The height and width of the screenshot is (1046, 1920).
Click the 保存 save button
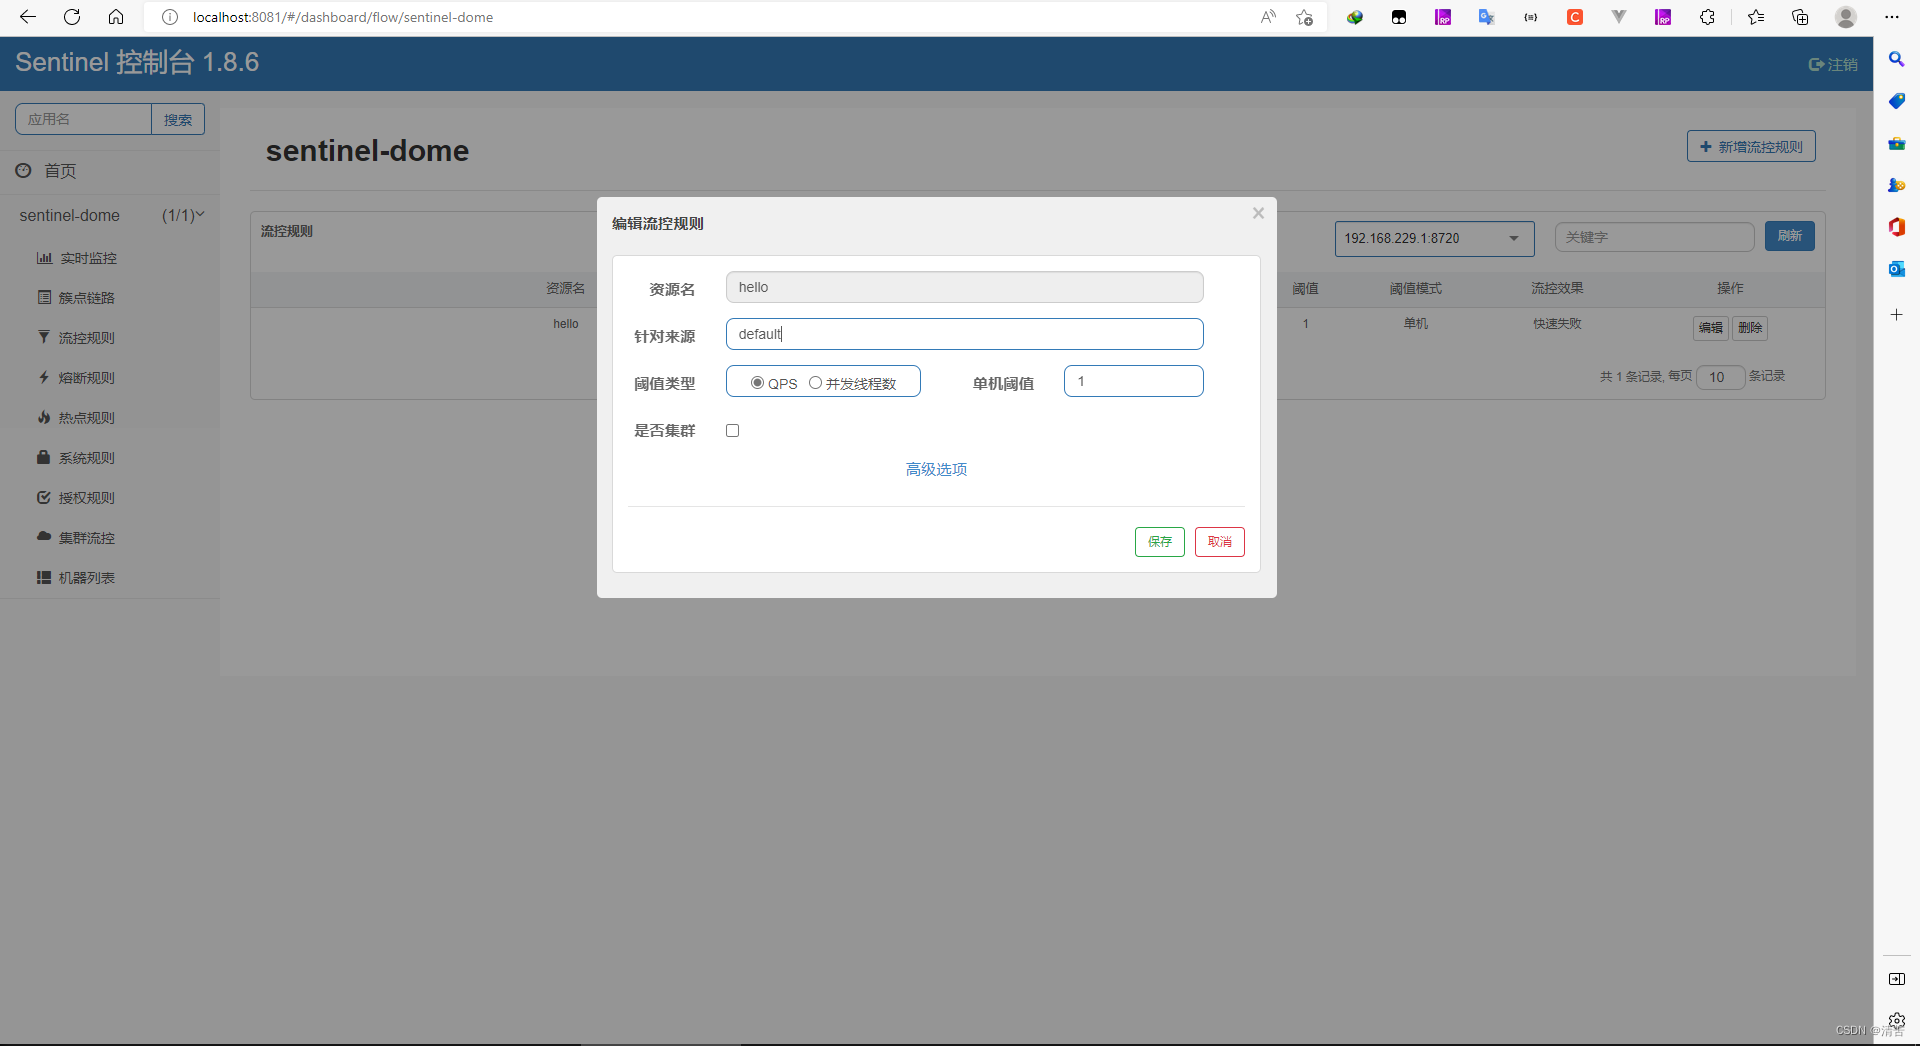(x=1159, y=542)
